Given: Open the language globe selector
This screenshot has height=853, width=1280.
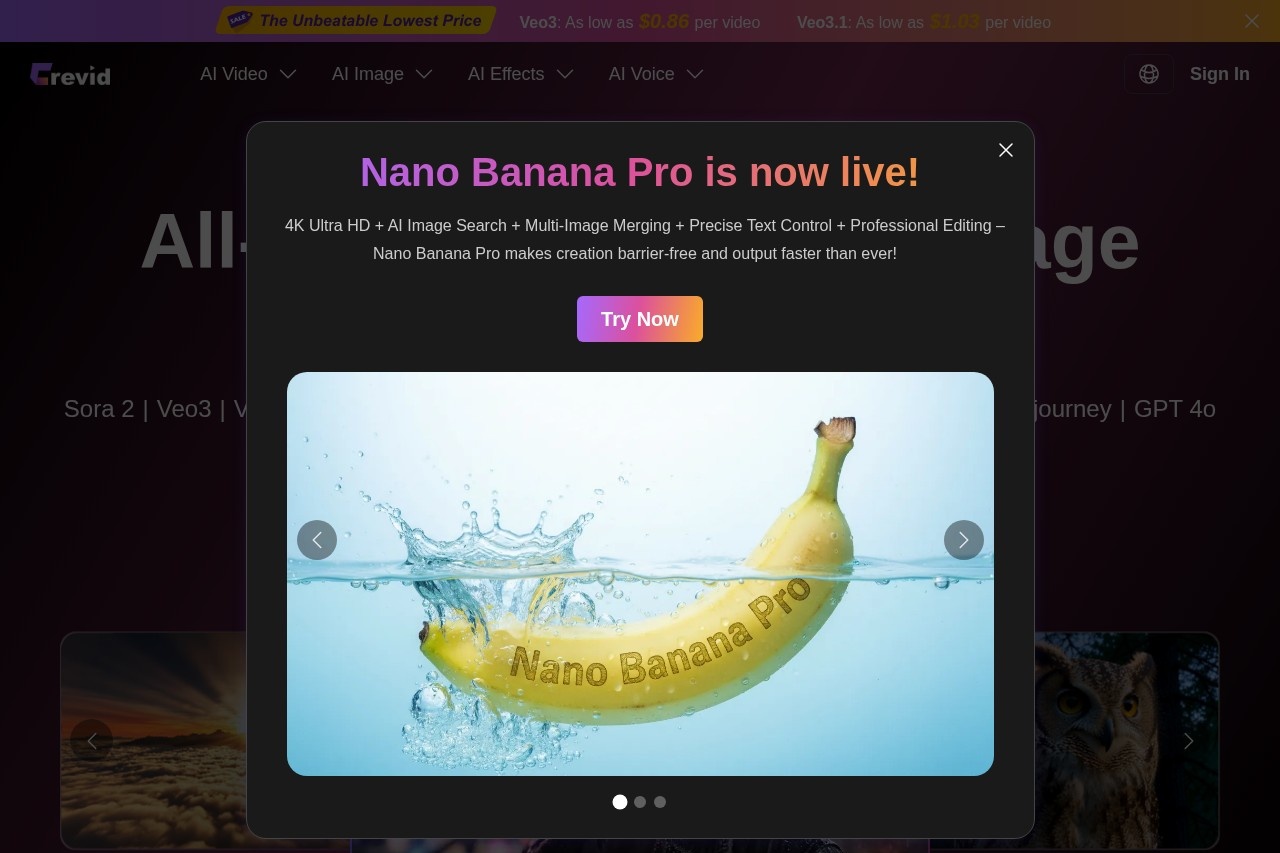Looking at the screenshot, I should click(x=1149, y=74).
